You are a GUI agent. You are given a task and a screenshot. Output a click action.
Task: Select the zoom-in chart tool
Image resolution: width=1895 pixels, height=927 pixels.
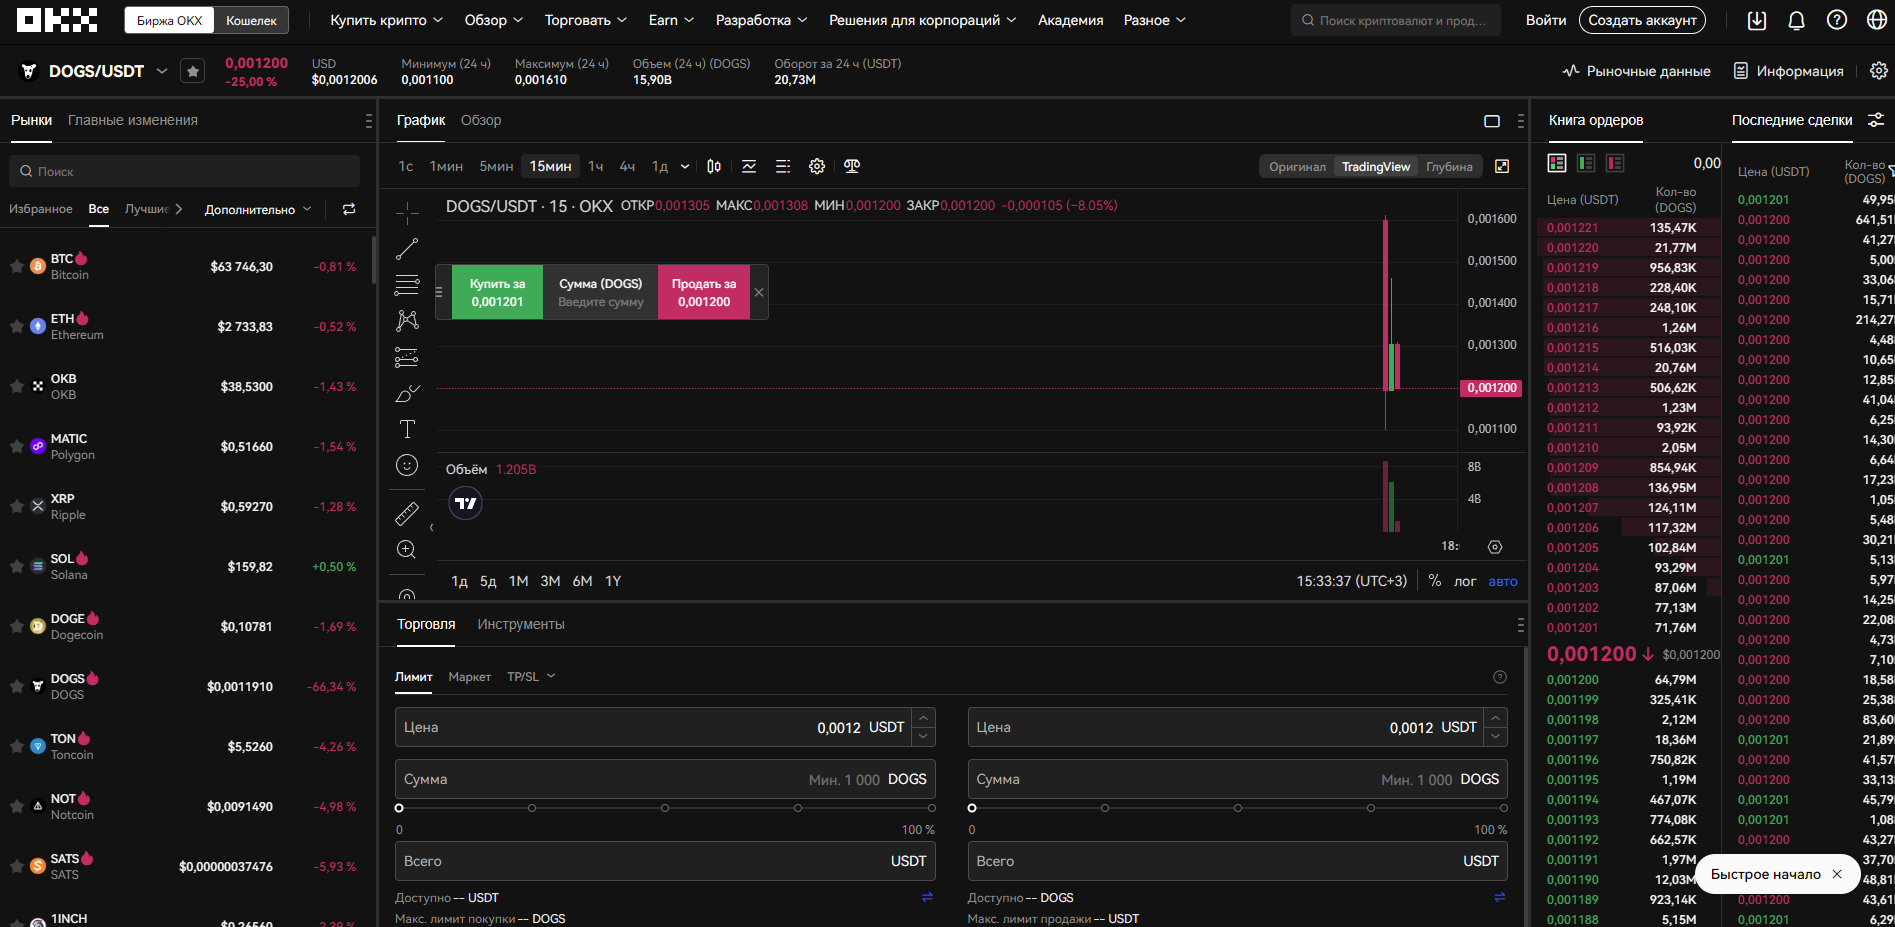(x=407, y=549)
